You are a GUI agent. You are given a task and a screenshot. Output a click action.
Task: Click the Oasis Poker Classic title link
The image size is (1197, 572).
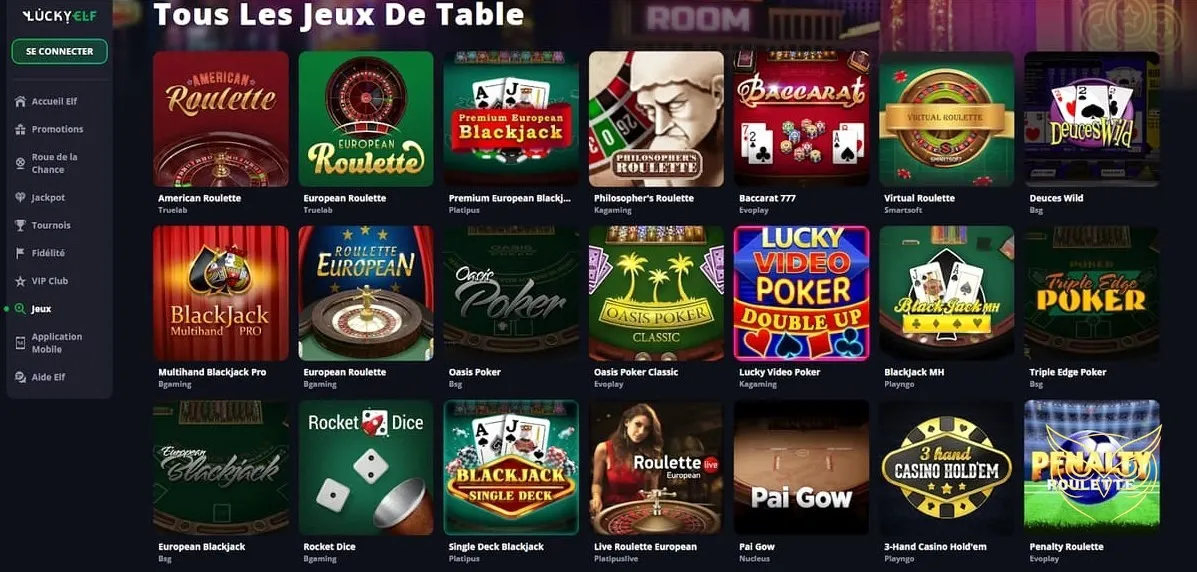[636, 372]
